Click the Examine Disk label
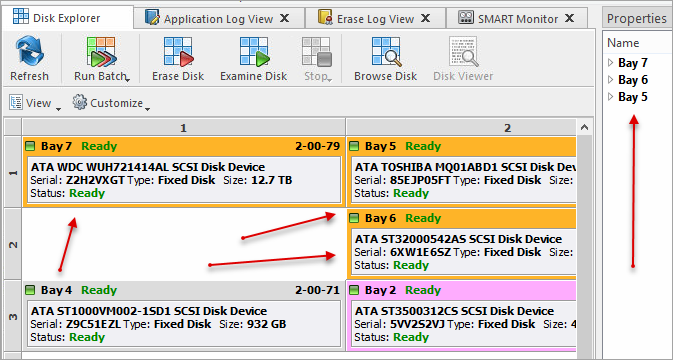This screenshot has width=673, height=360. pos(254,76)
